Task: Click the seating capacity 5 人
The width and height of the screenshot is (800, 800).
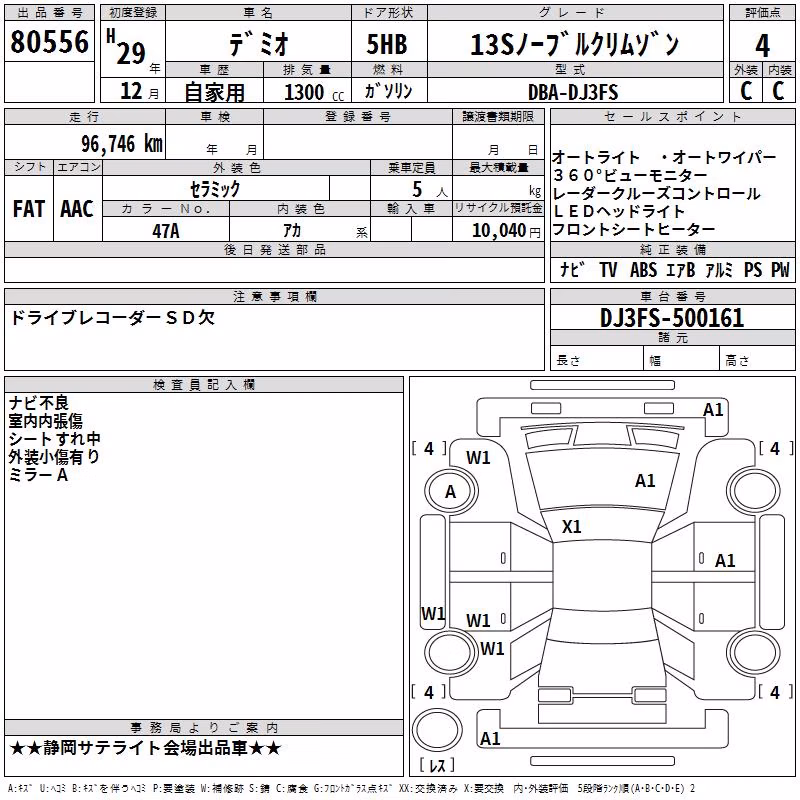Action: click(x=430, y=190)
